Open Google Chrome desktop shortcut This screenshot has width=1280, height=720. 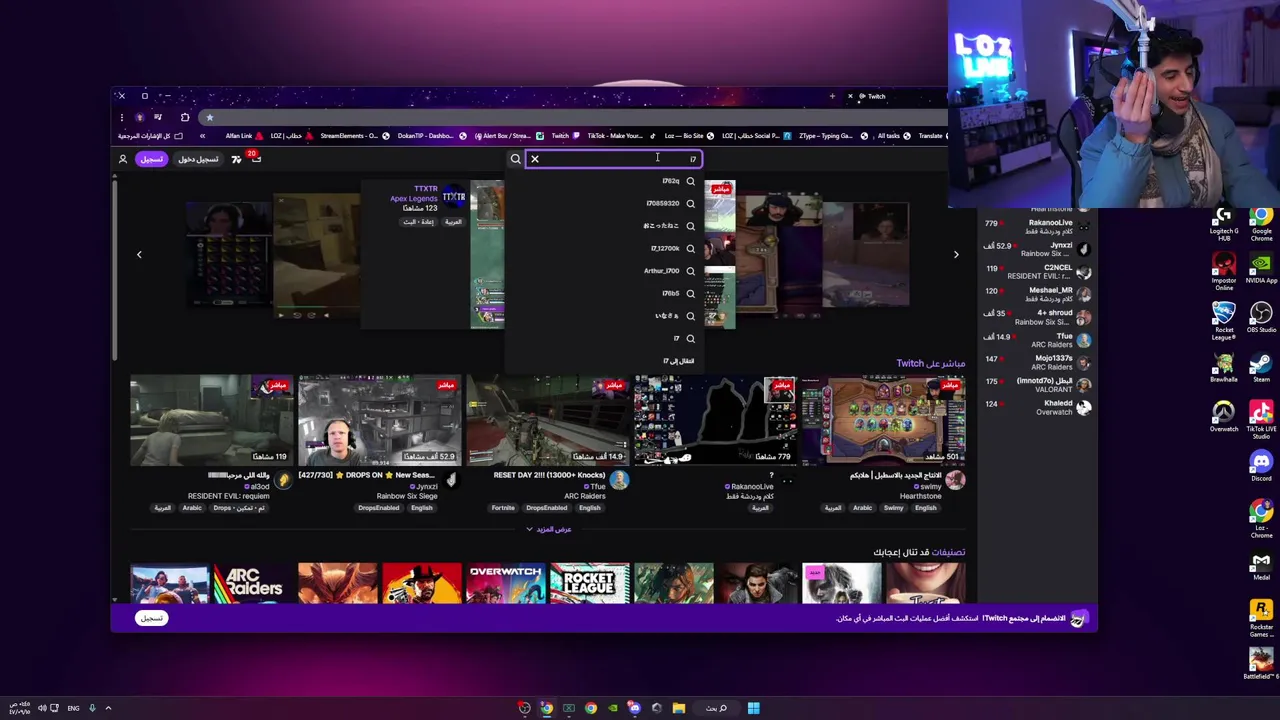point(1261,225)
